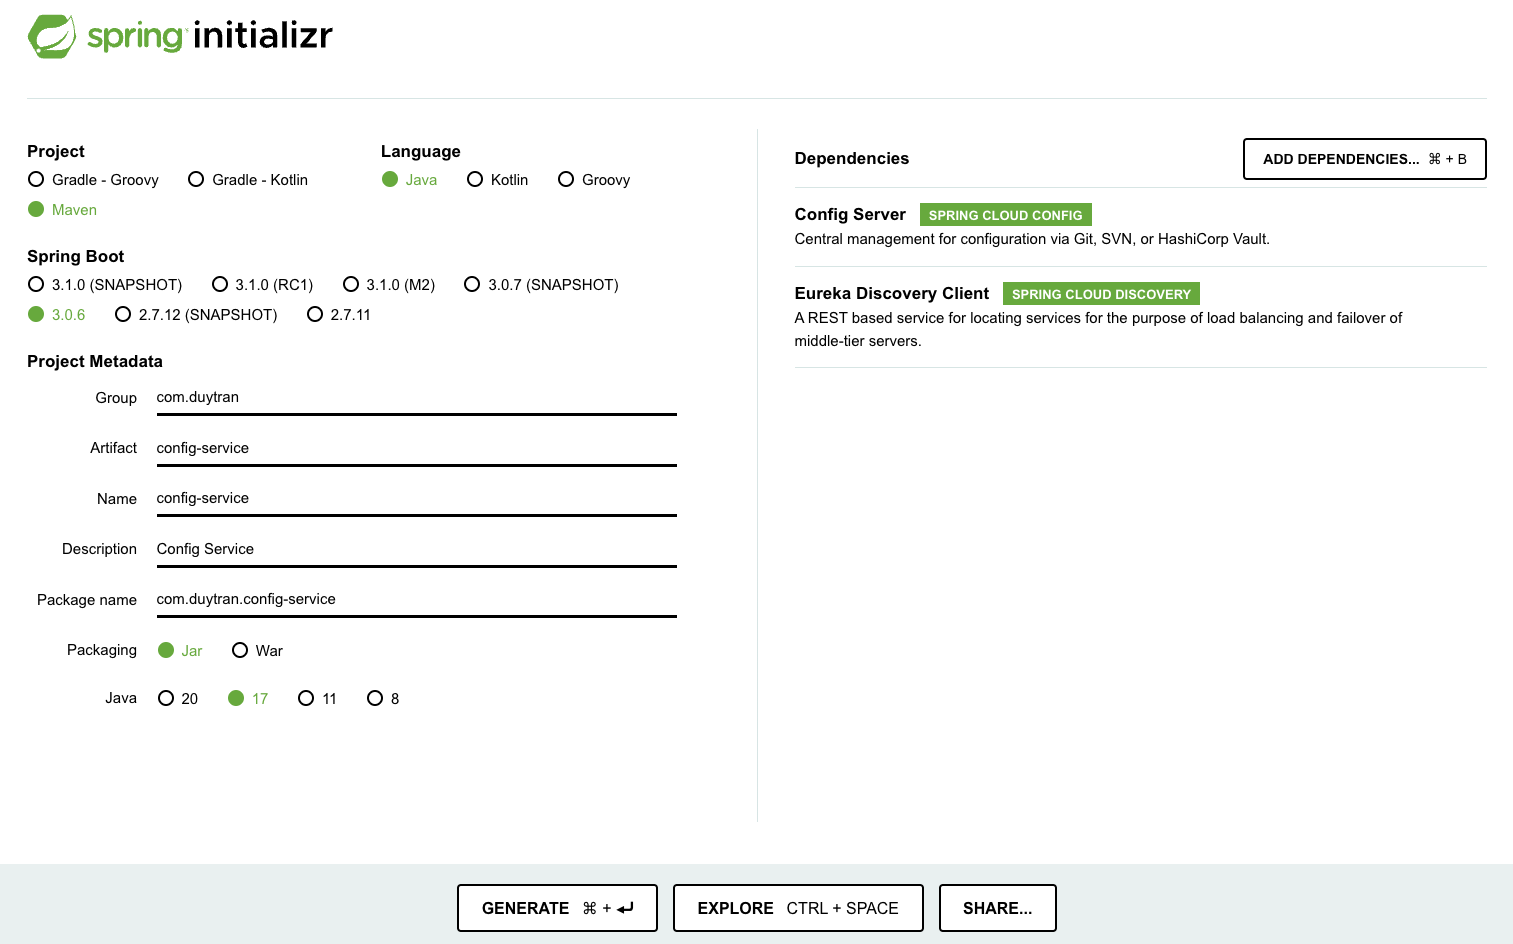The width and height of the screenshot is (1513, 944).
Task: Click the Spring Initializr logo
Action: click(x=180, y=36)
